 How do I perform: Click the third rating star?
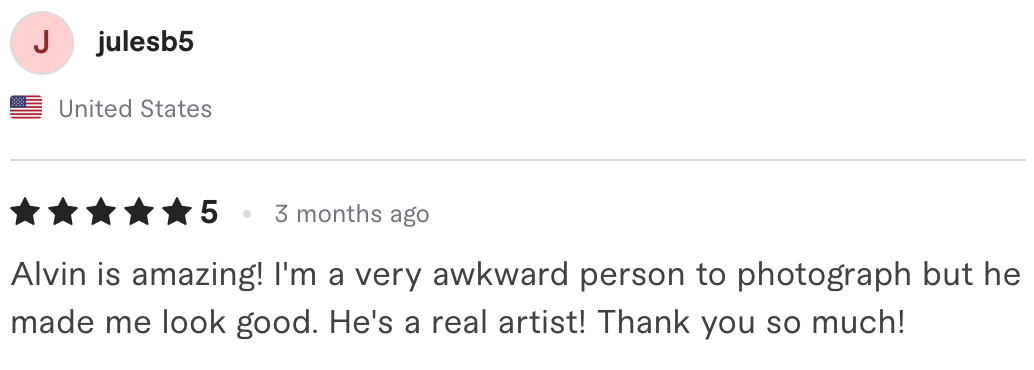(101, 213)
